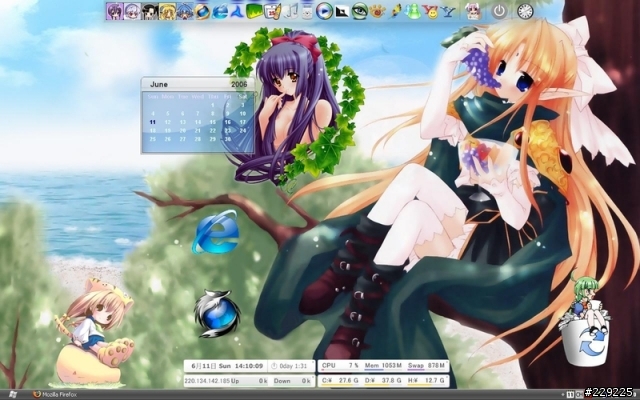Select today's date 11 in calendar

point(153,122)
